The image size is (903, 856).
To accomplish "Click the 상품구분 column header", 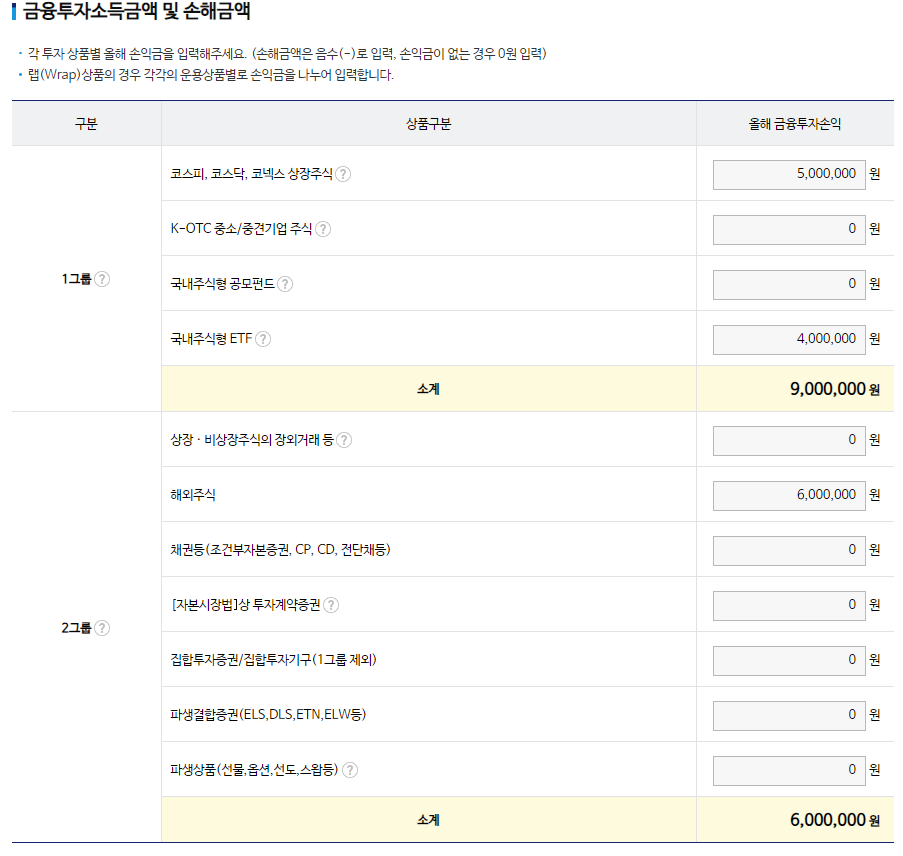I will [x=428, y=124].
